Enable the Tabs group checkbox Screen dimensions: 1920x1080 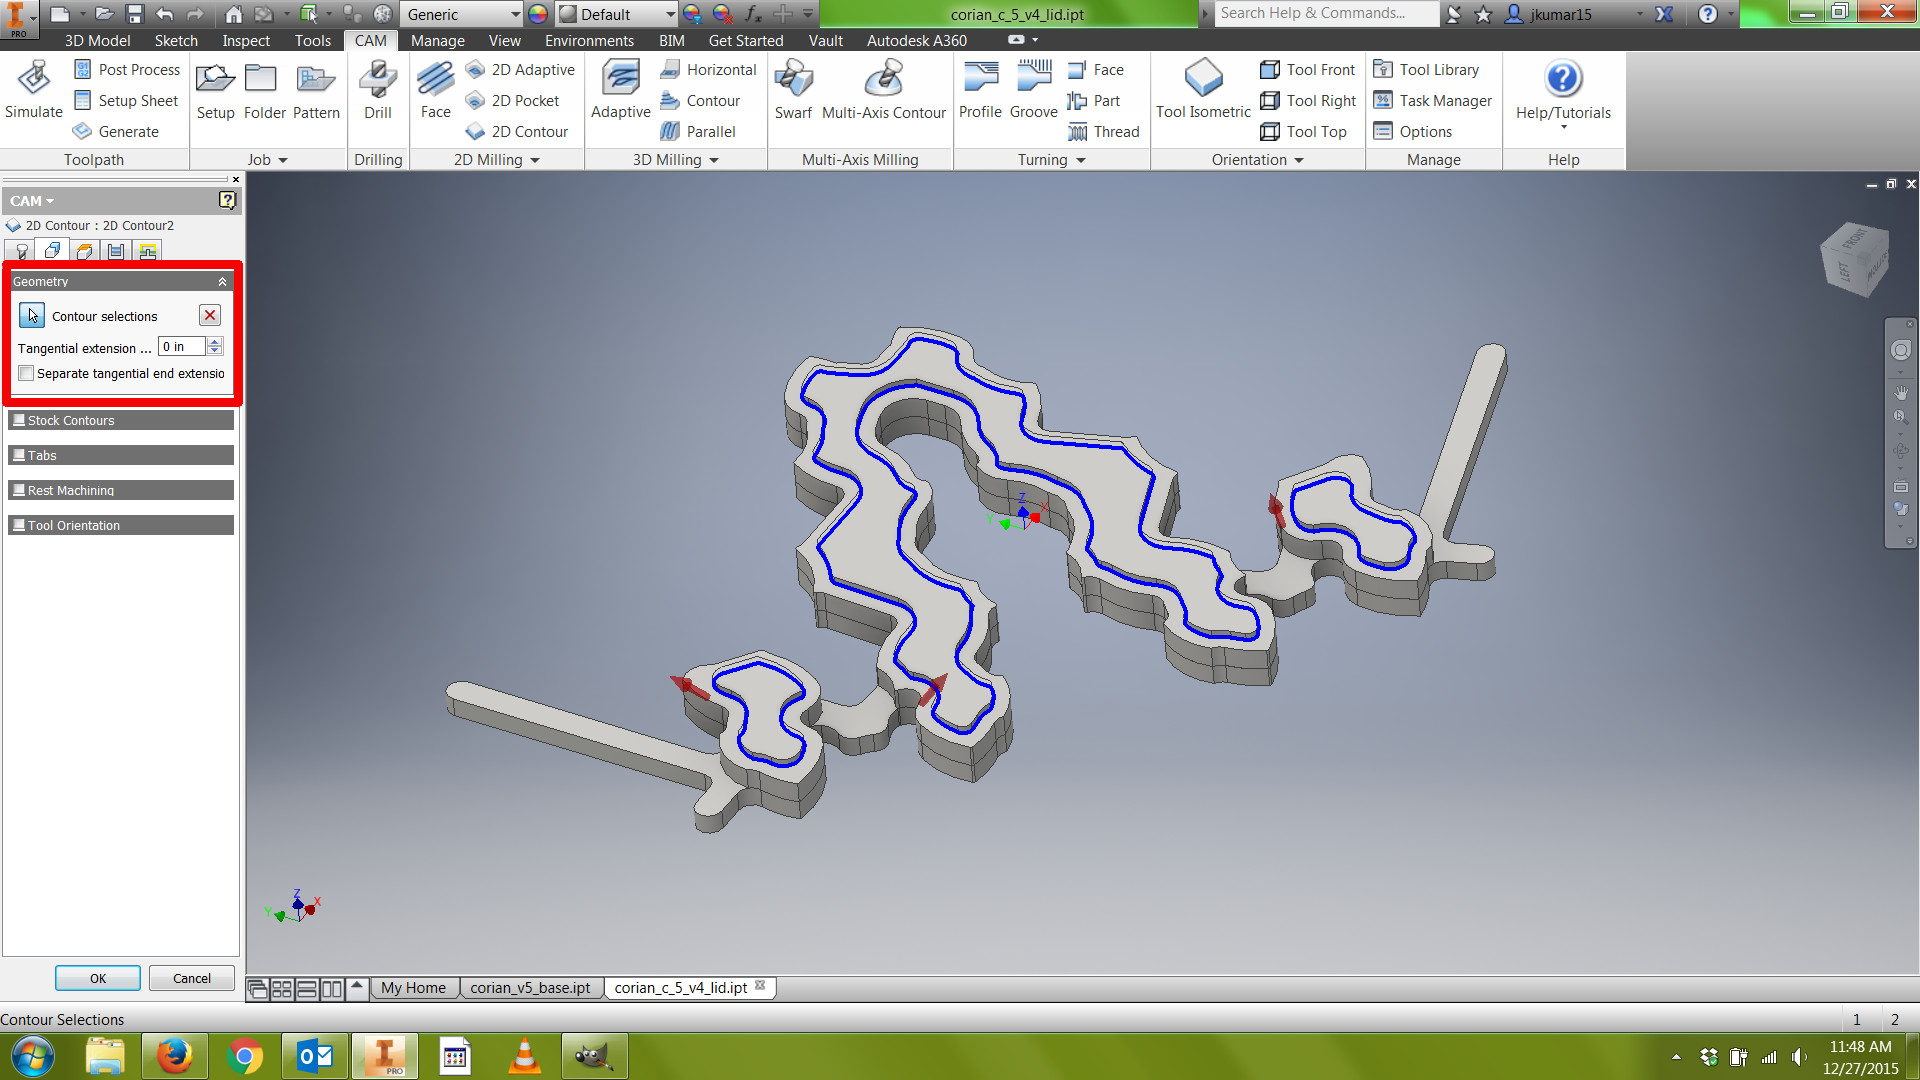[x=19, y=455]
